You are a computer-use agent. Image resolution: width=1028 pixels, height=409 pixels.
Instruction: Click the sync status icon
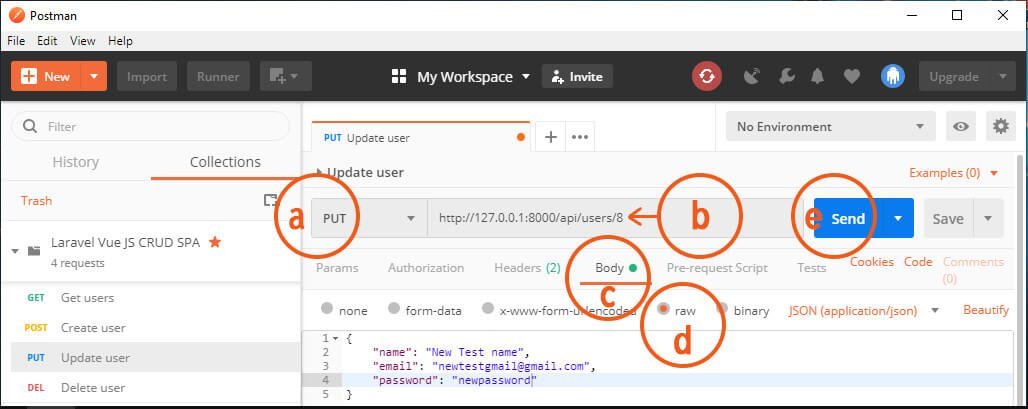[707, 77]
